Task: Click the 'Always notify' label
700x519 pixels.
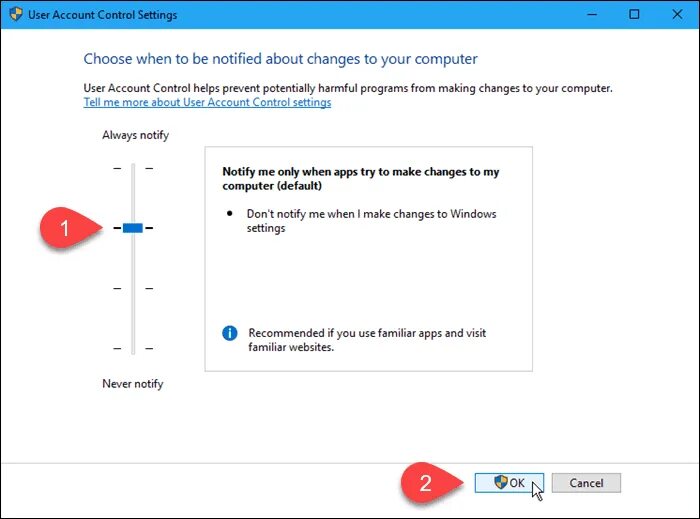Action: click(135, 135)
